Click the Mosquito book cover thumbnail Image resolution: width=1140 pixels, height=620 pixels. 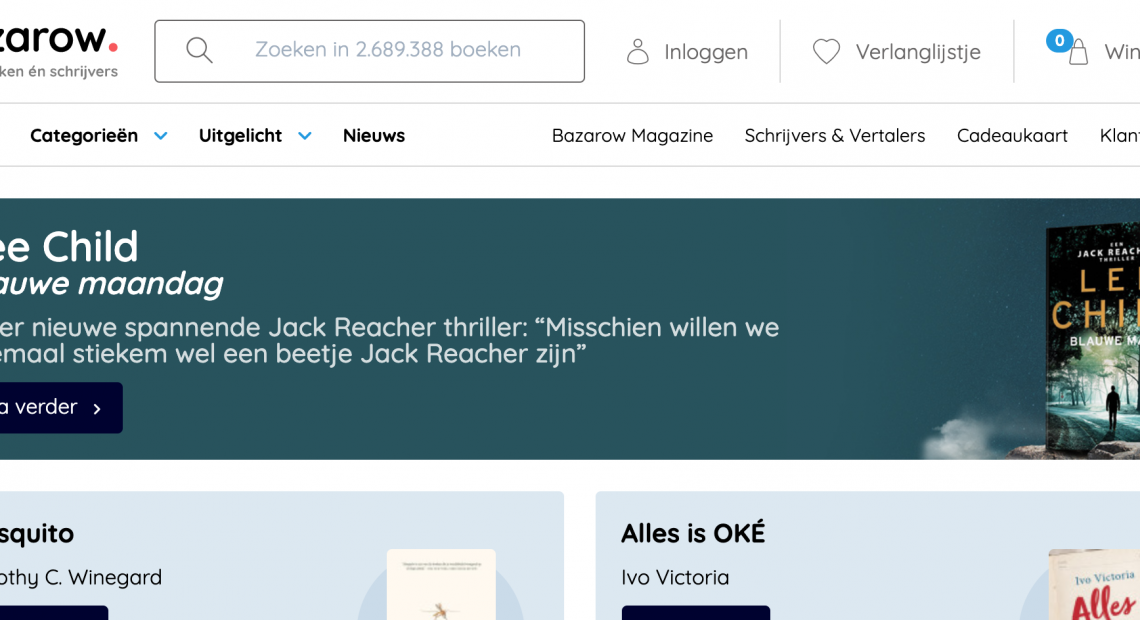point(441,584)
